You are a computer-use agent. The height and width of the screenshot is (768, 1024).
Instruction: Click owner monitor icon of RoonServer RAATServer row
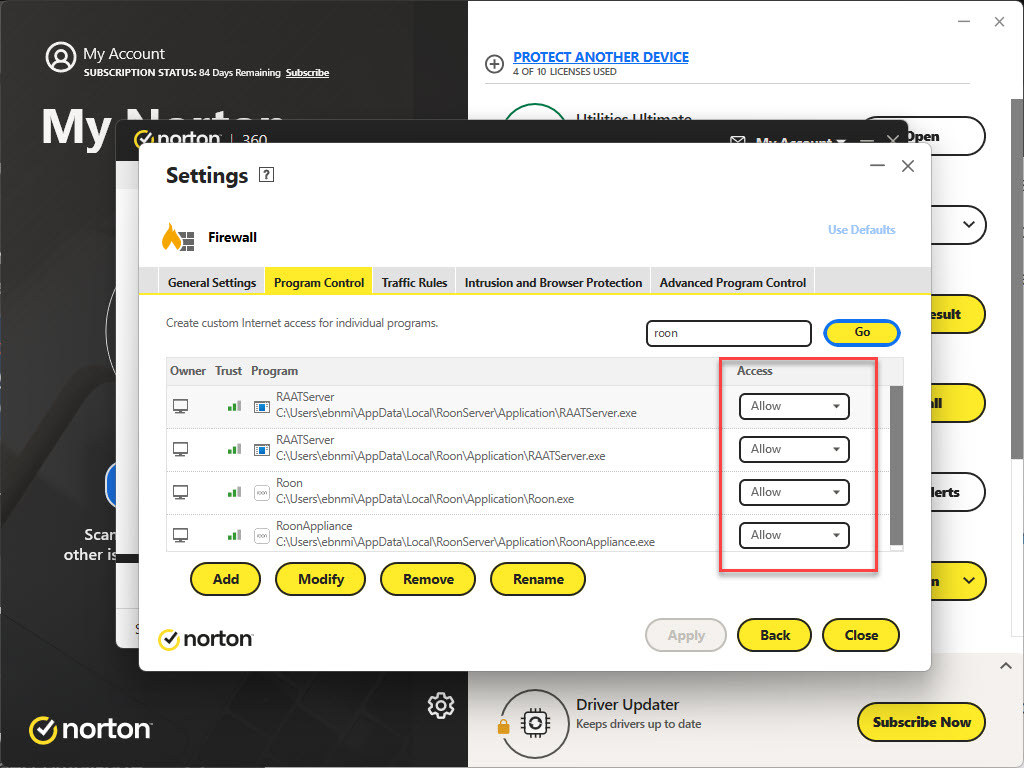(180, 406)
